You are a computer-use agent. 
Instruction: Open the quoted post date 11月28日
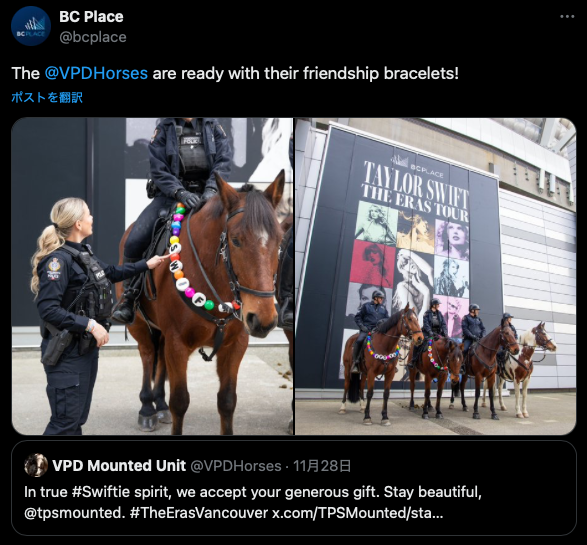(322, 466)
